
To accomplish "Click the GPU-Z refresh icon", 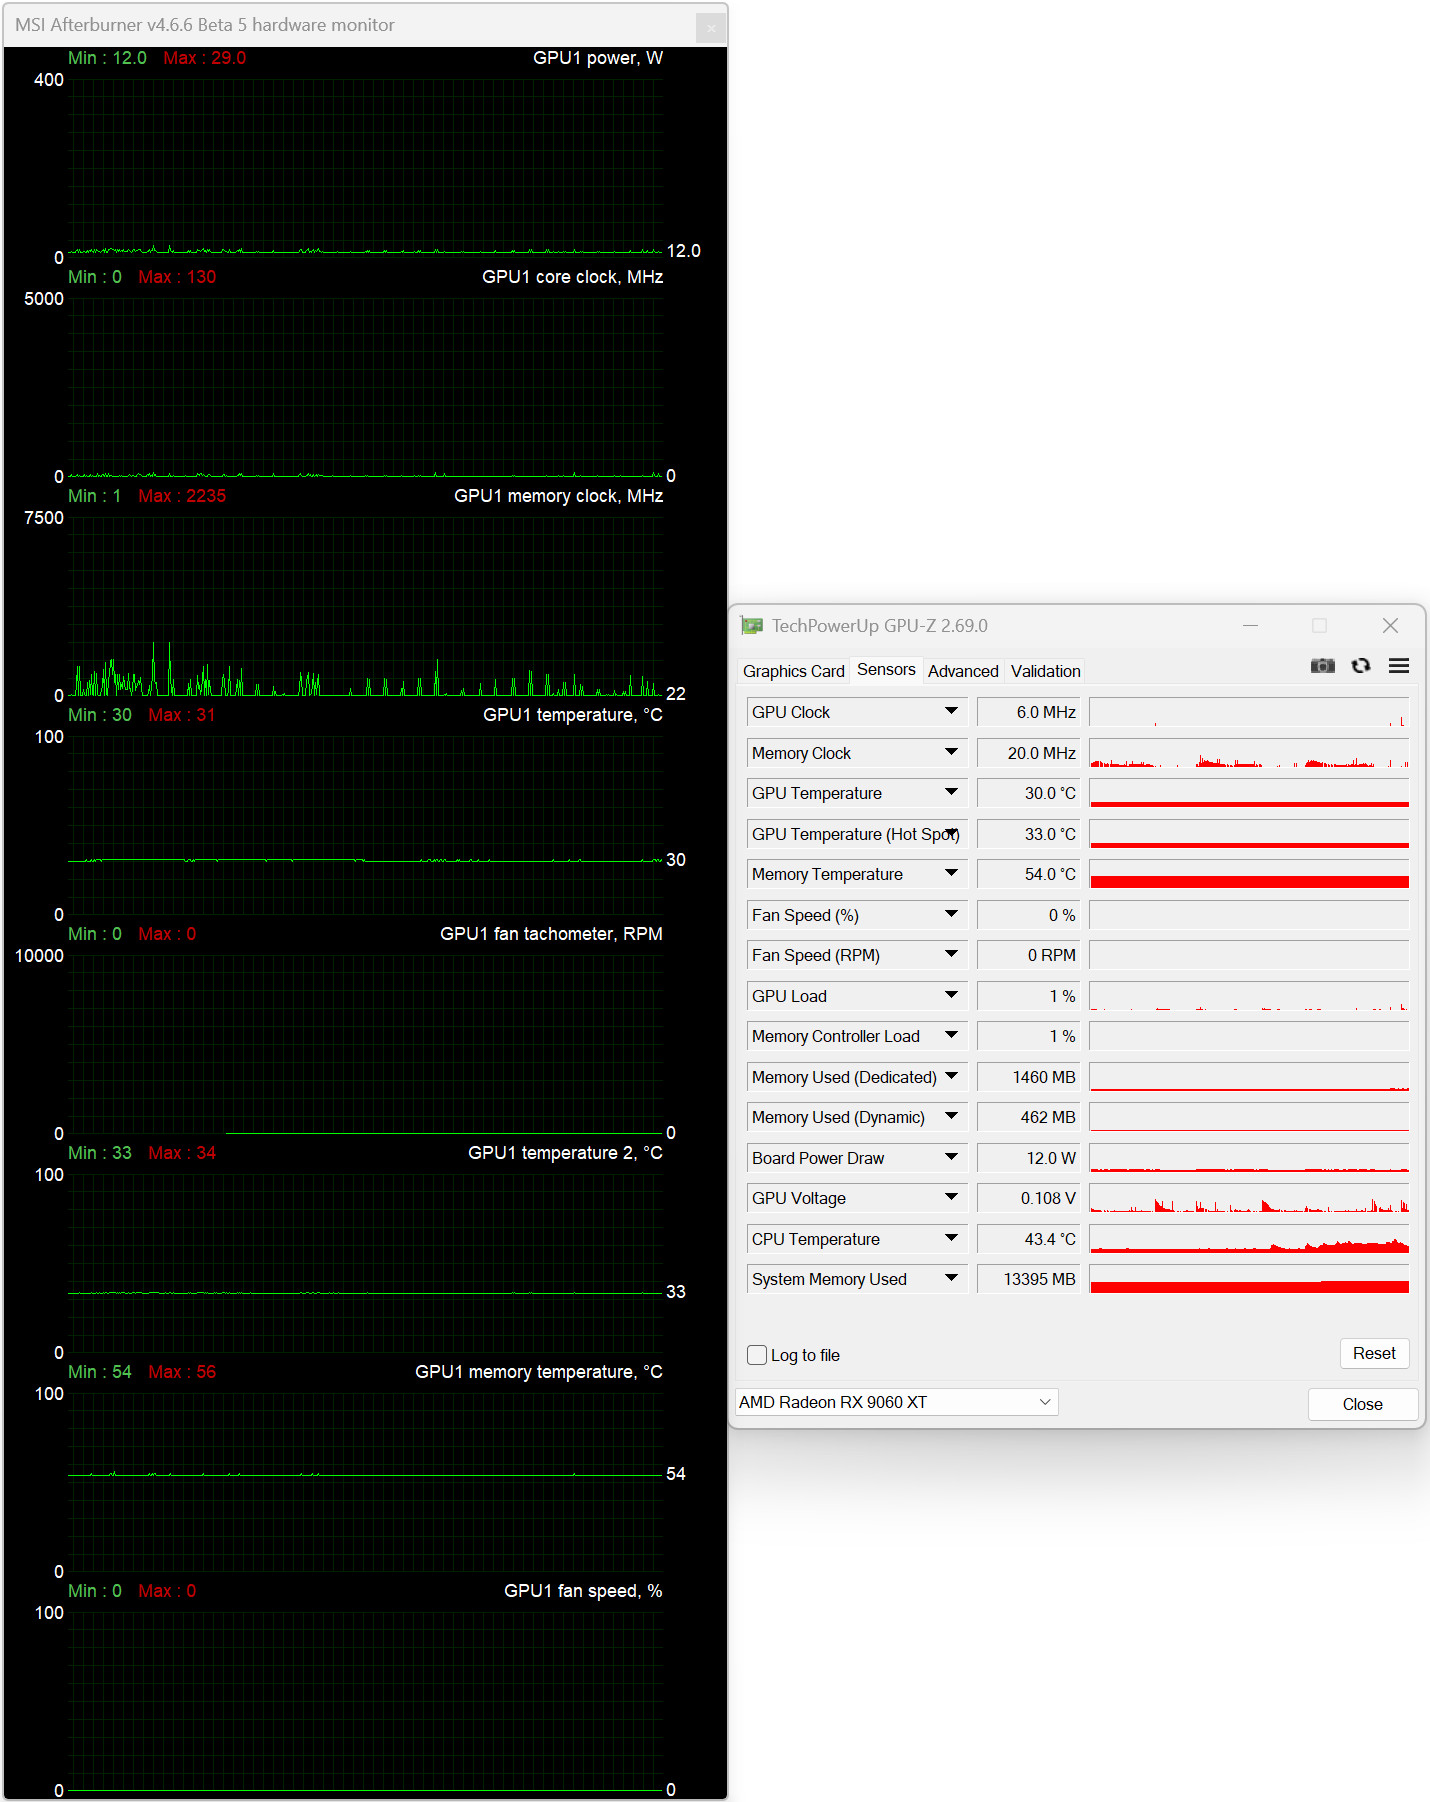I will tap(1360, 666).
